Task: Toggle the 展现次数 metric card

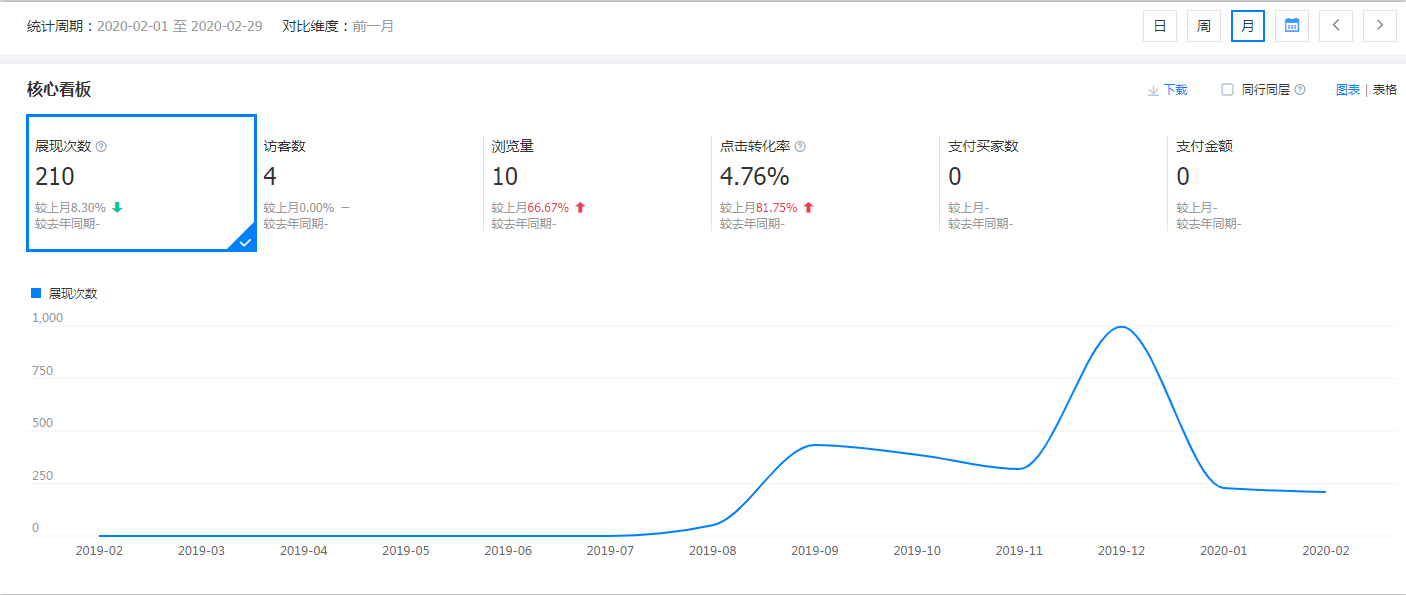Action: coord(141,183)
